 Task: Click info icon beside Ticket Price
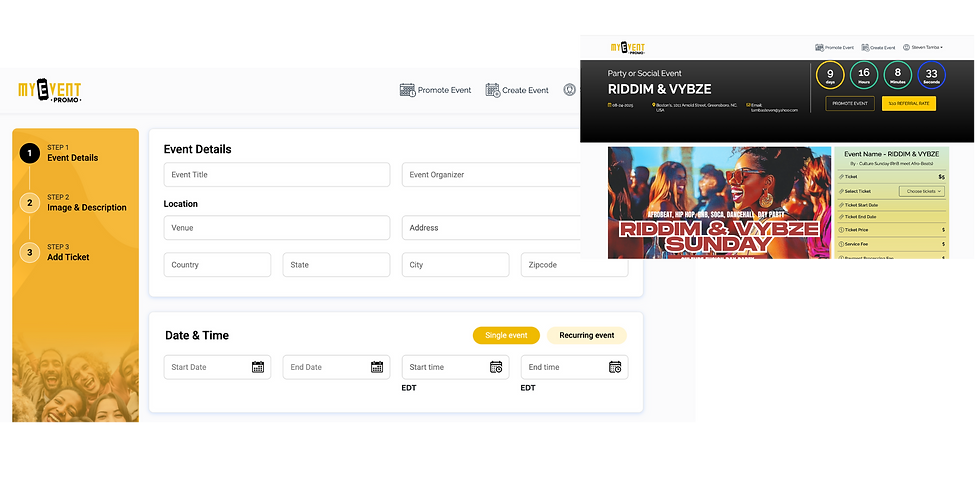(x=840, y=230)
